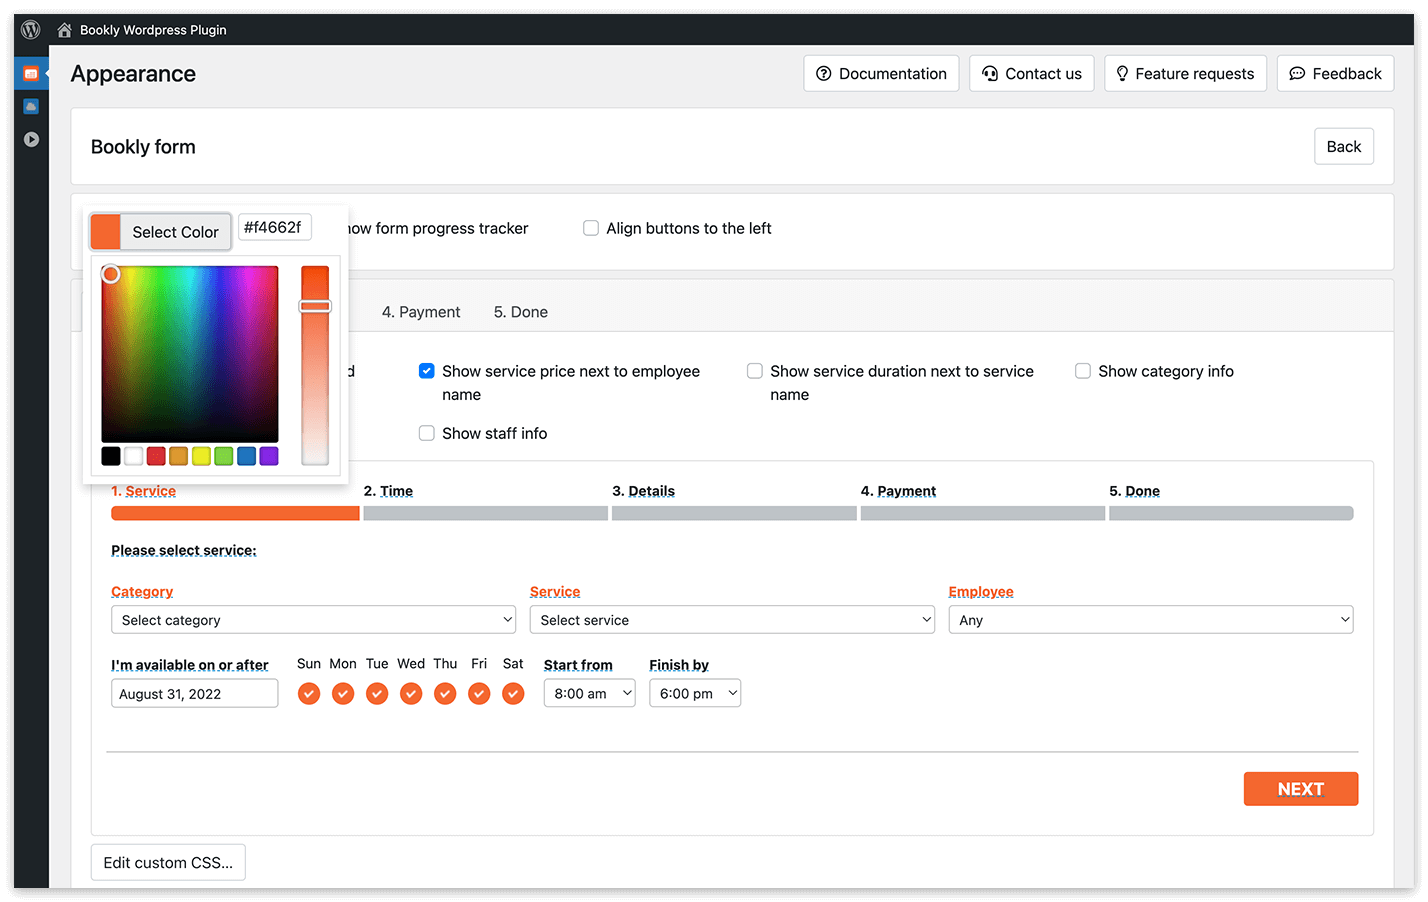Screen dimensions: 1428x902
Task: Click the Feature requests lightbulb icon
Action: coord(1122,74)
